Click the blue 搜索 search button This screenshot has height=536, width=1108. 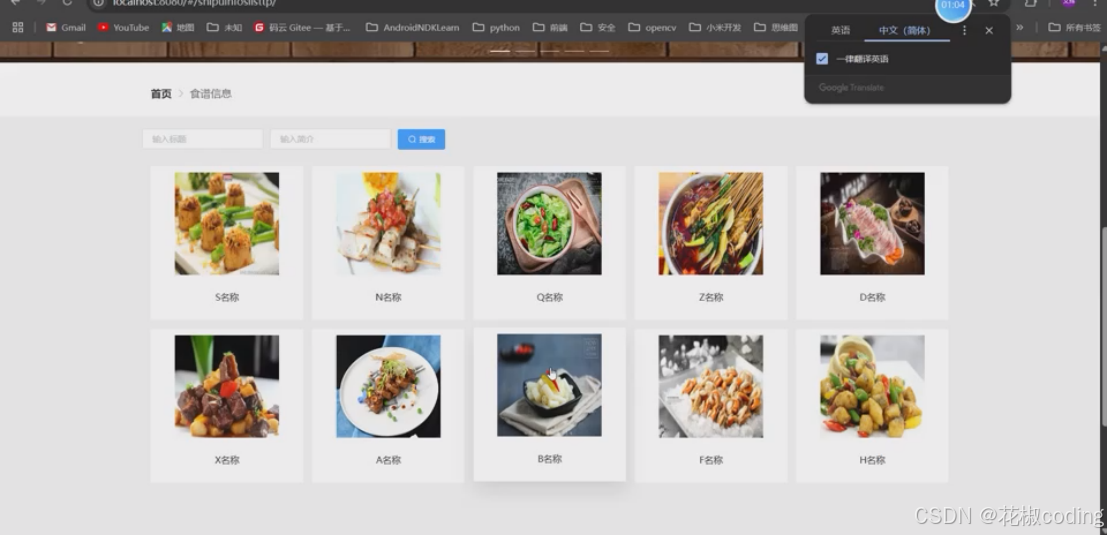coord(421,139)
